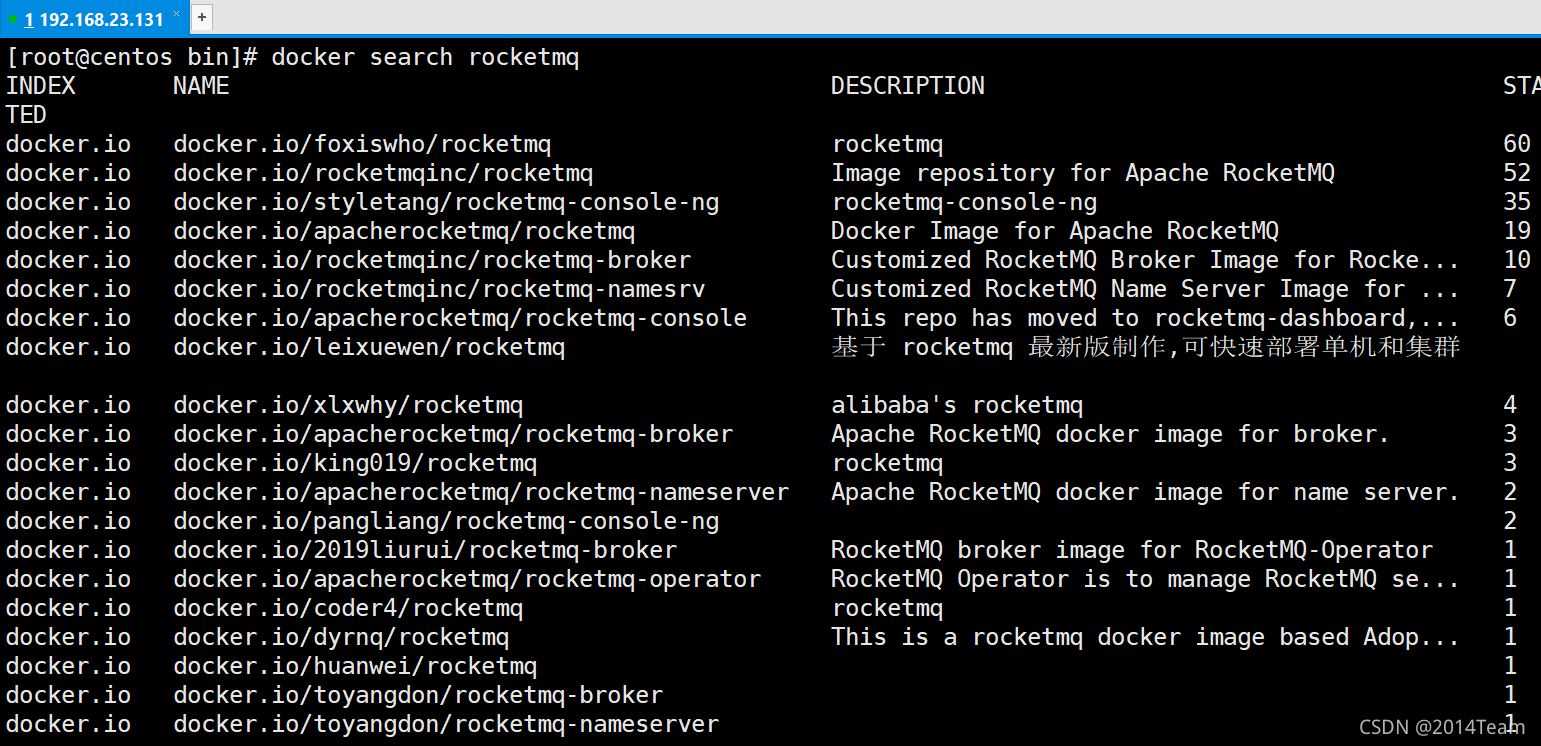Click docker.io/2019liurui/rocketmq-broker entry
The width and height of the screenshot is (1541, 746).
[425, 550]
